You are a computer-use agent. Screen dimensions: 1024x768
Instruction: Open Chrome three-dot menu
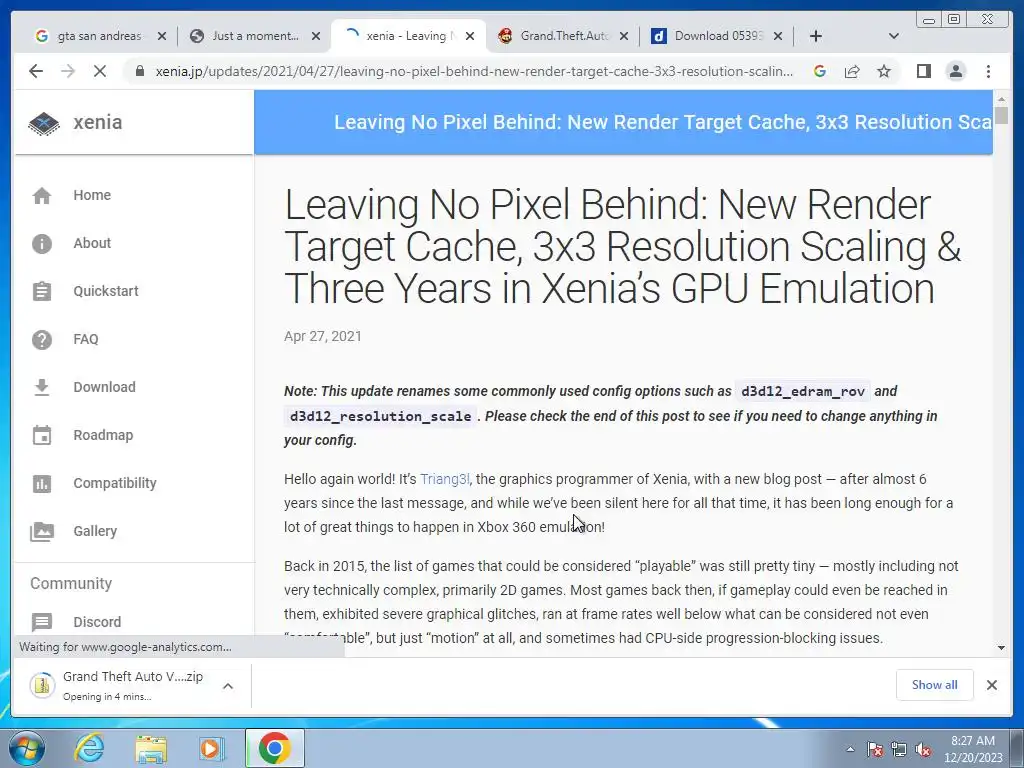[988, 71]
